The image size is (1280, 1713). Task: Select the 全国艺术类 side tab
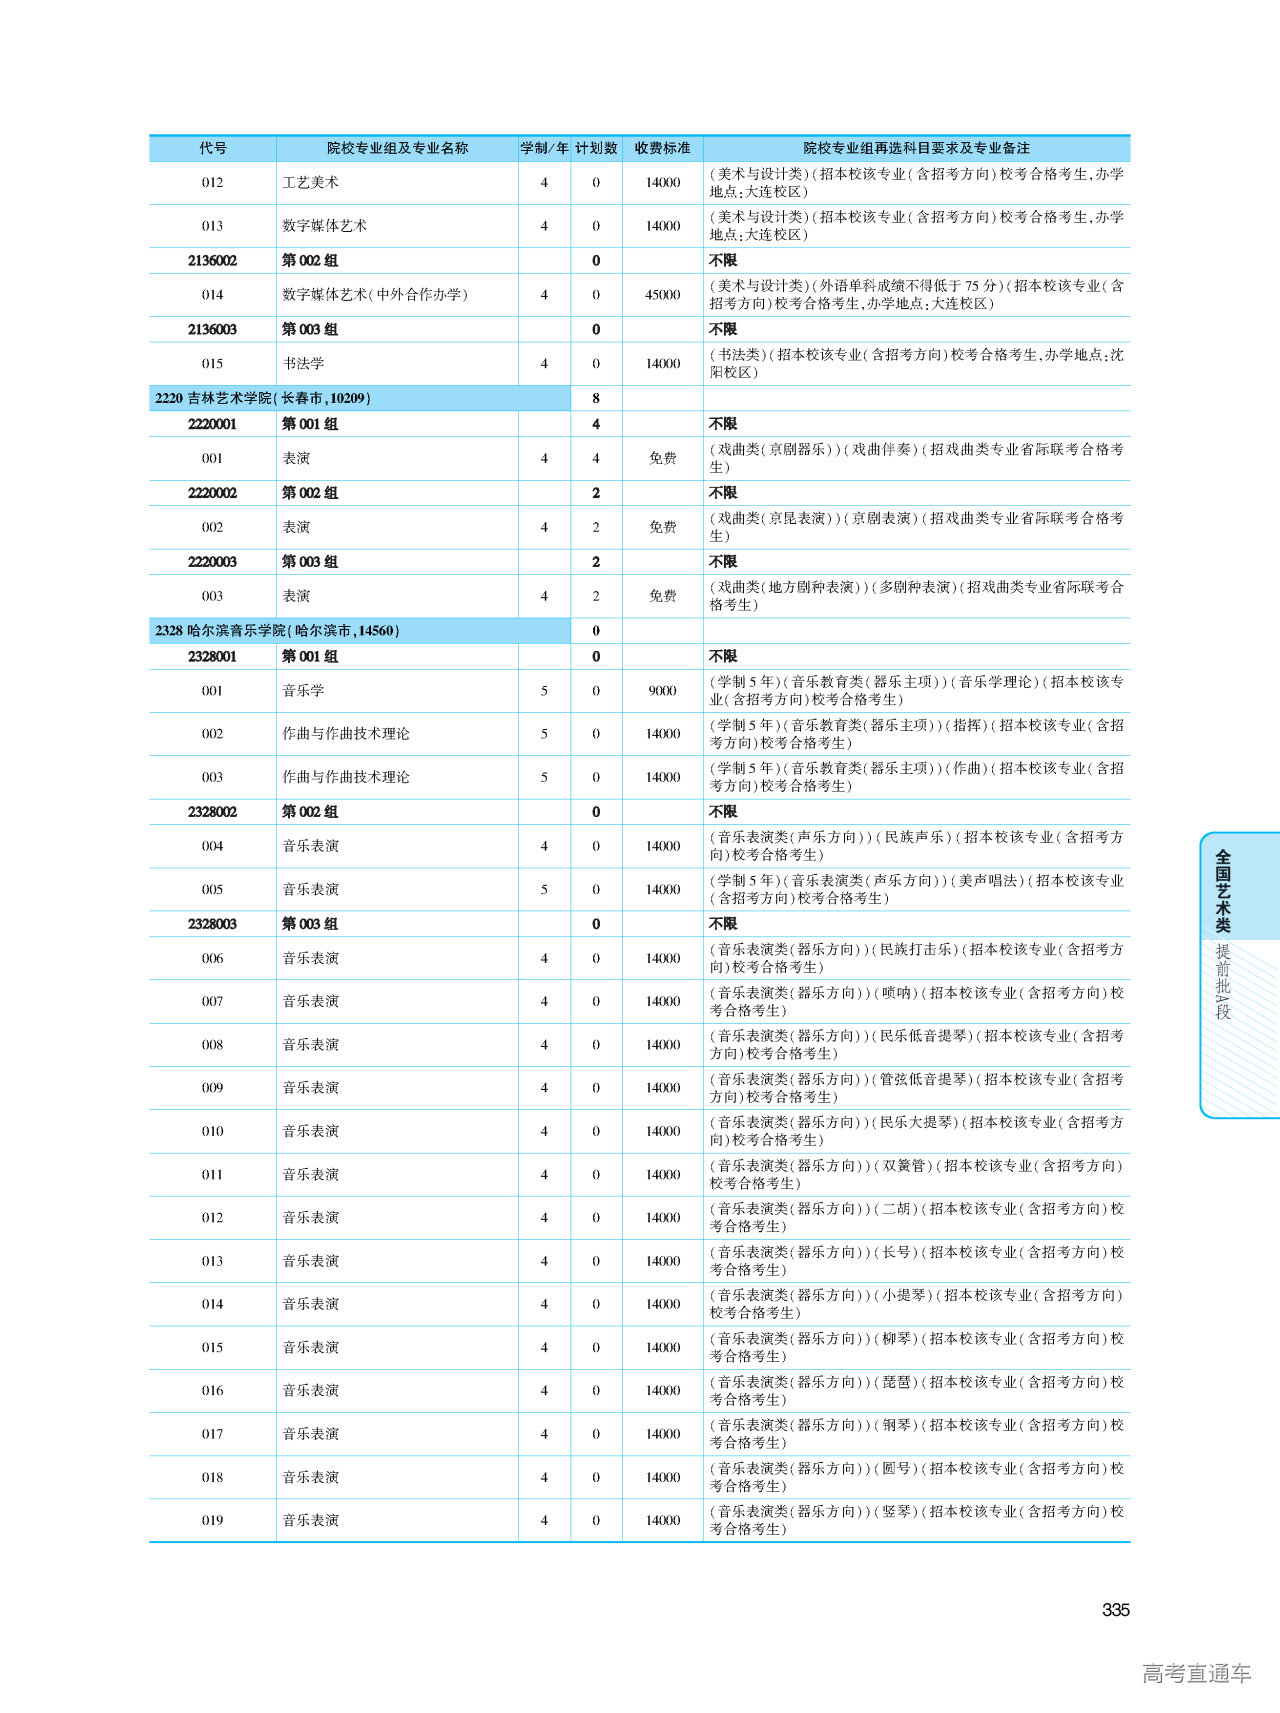[x=1223, y=890]
